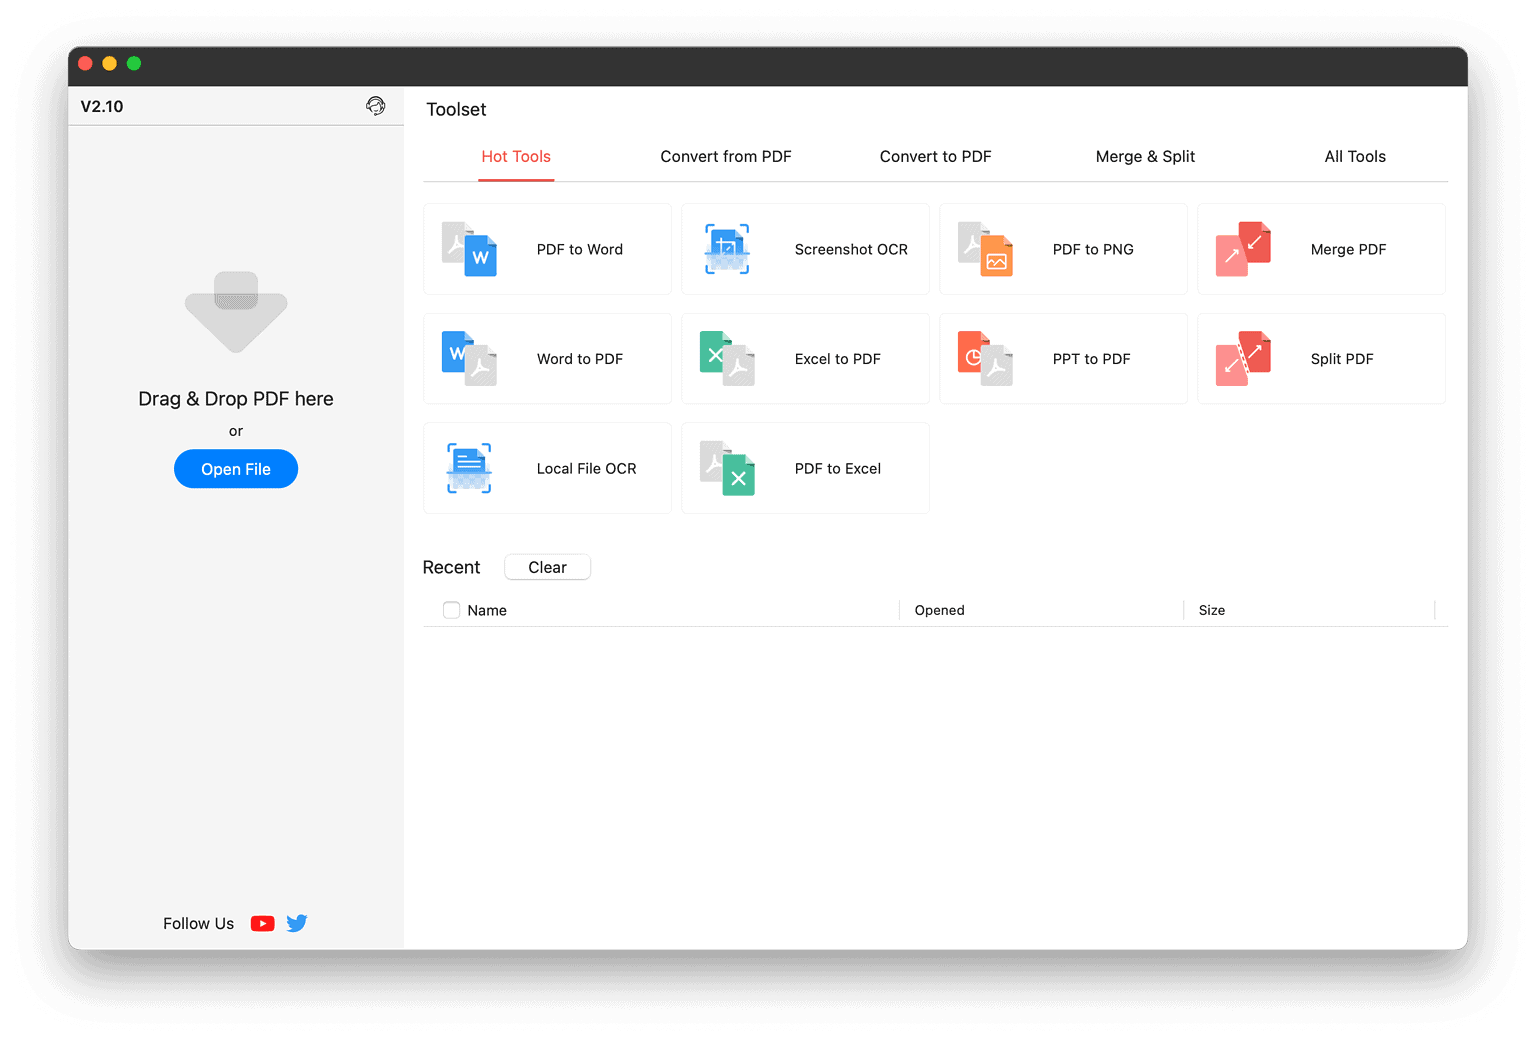The image size is (1536, 1038).
Task: Select the Word to PDF converter
Action: point(546,358)
